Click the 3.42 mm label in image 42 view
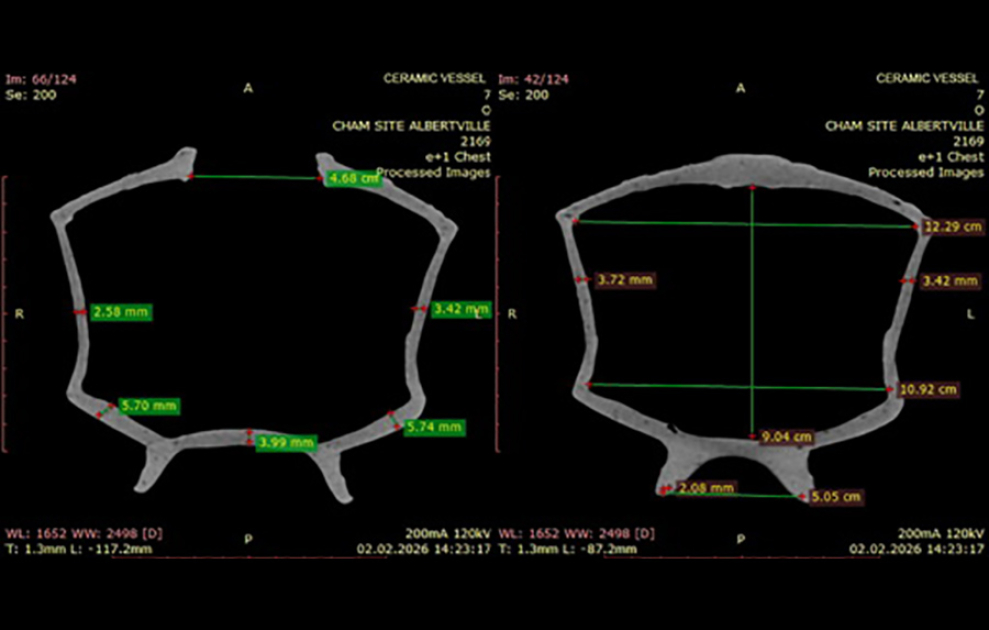Viewport: 989px width, 630px height. pyautogui.click(x=950, y=281)
